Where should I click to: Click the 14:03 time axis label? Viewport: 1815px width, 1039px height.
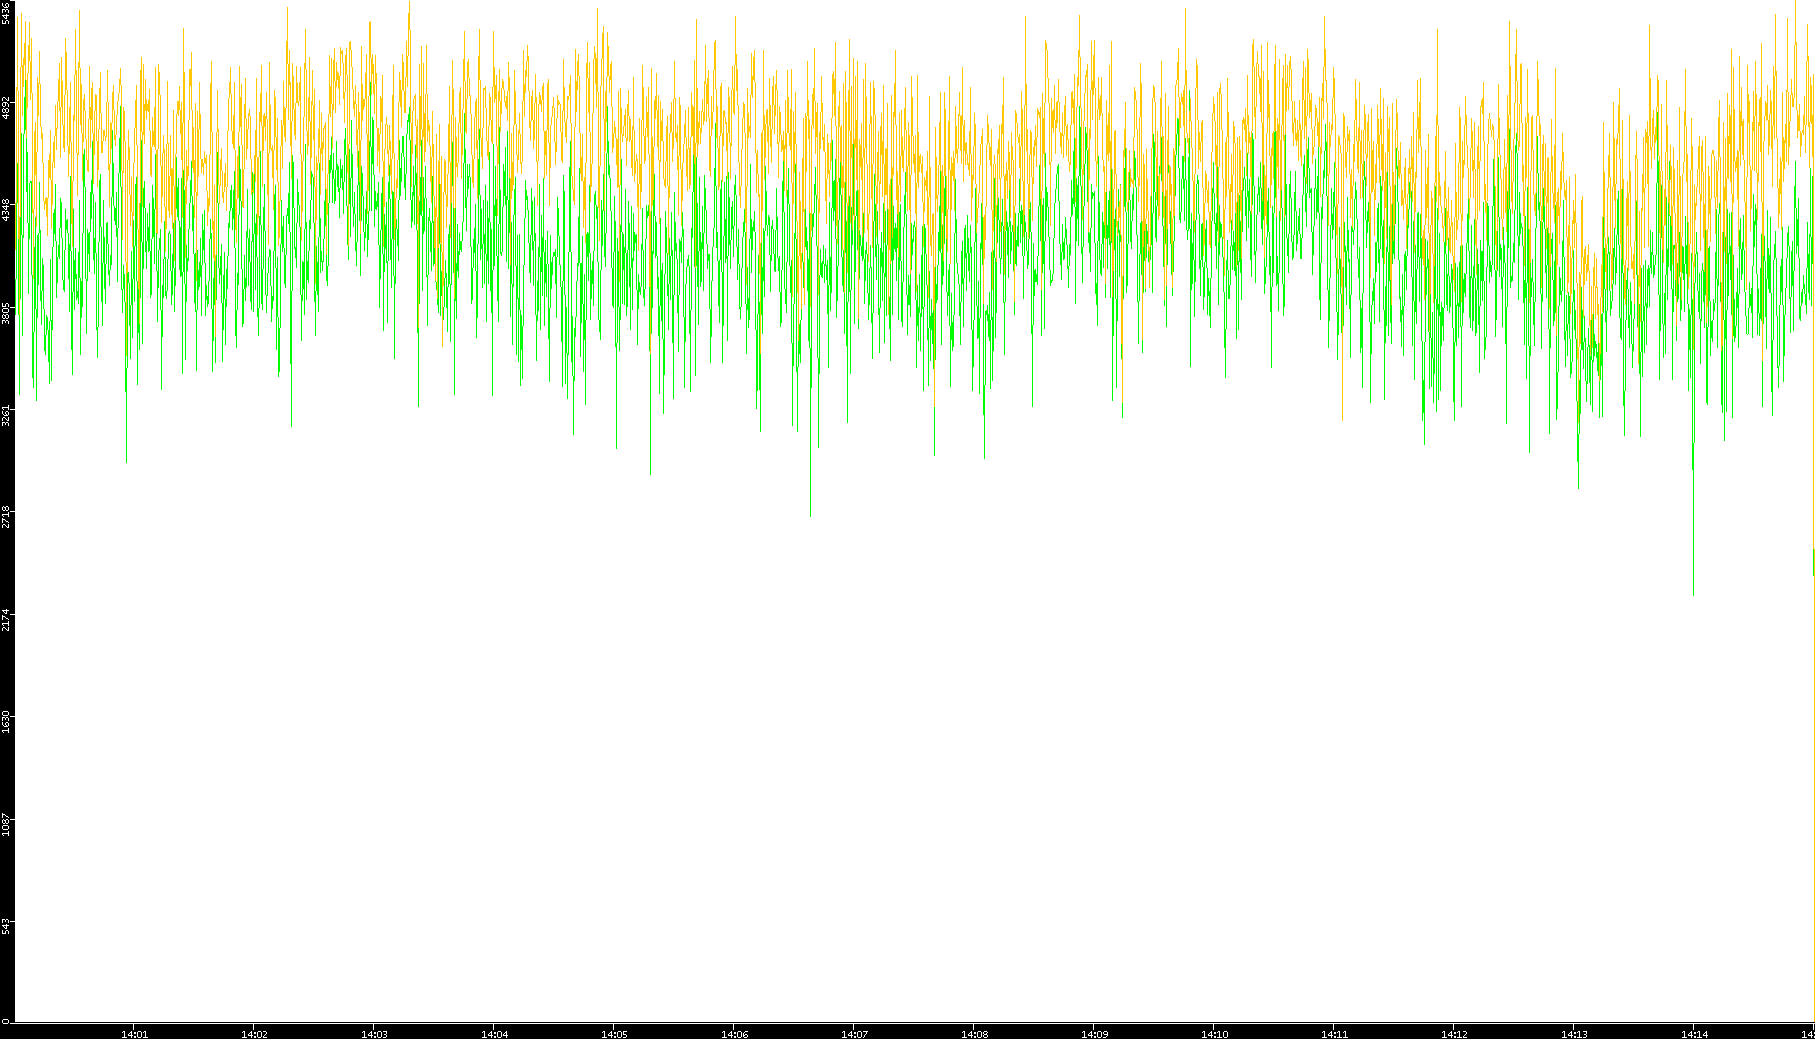374,1034
